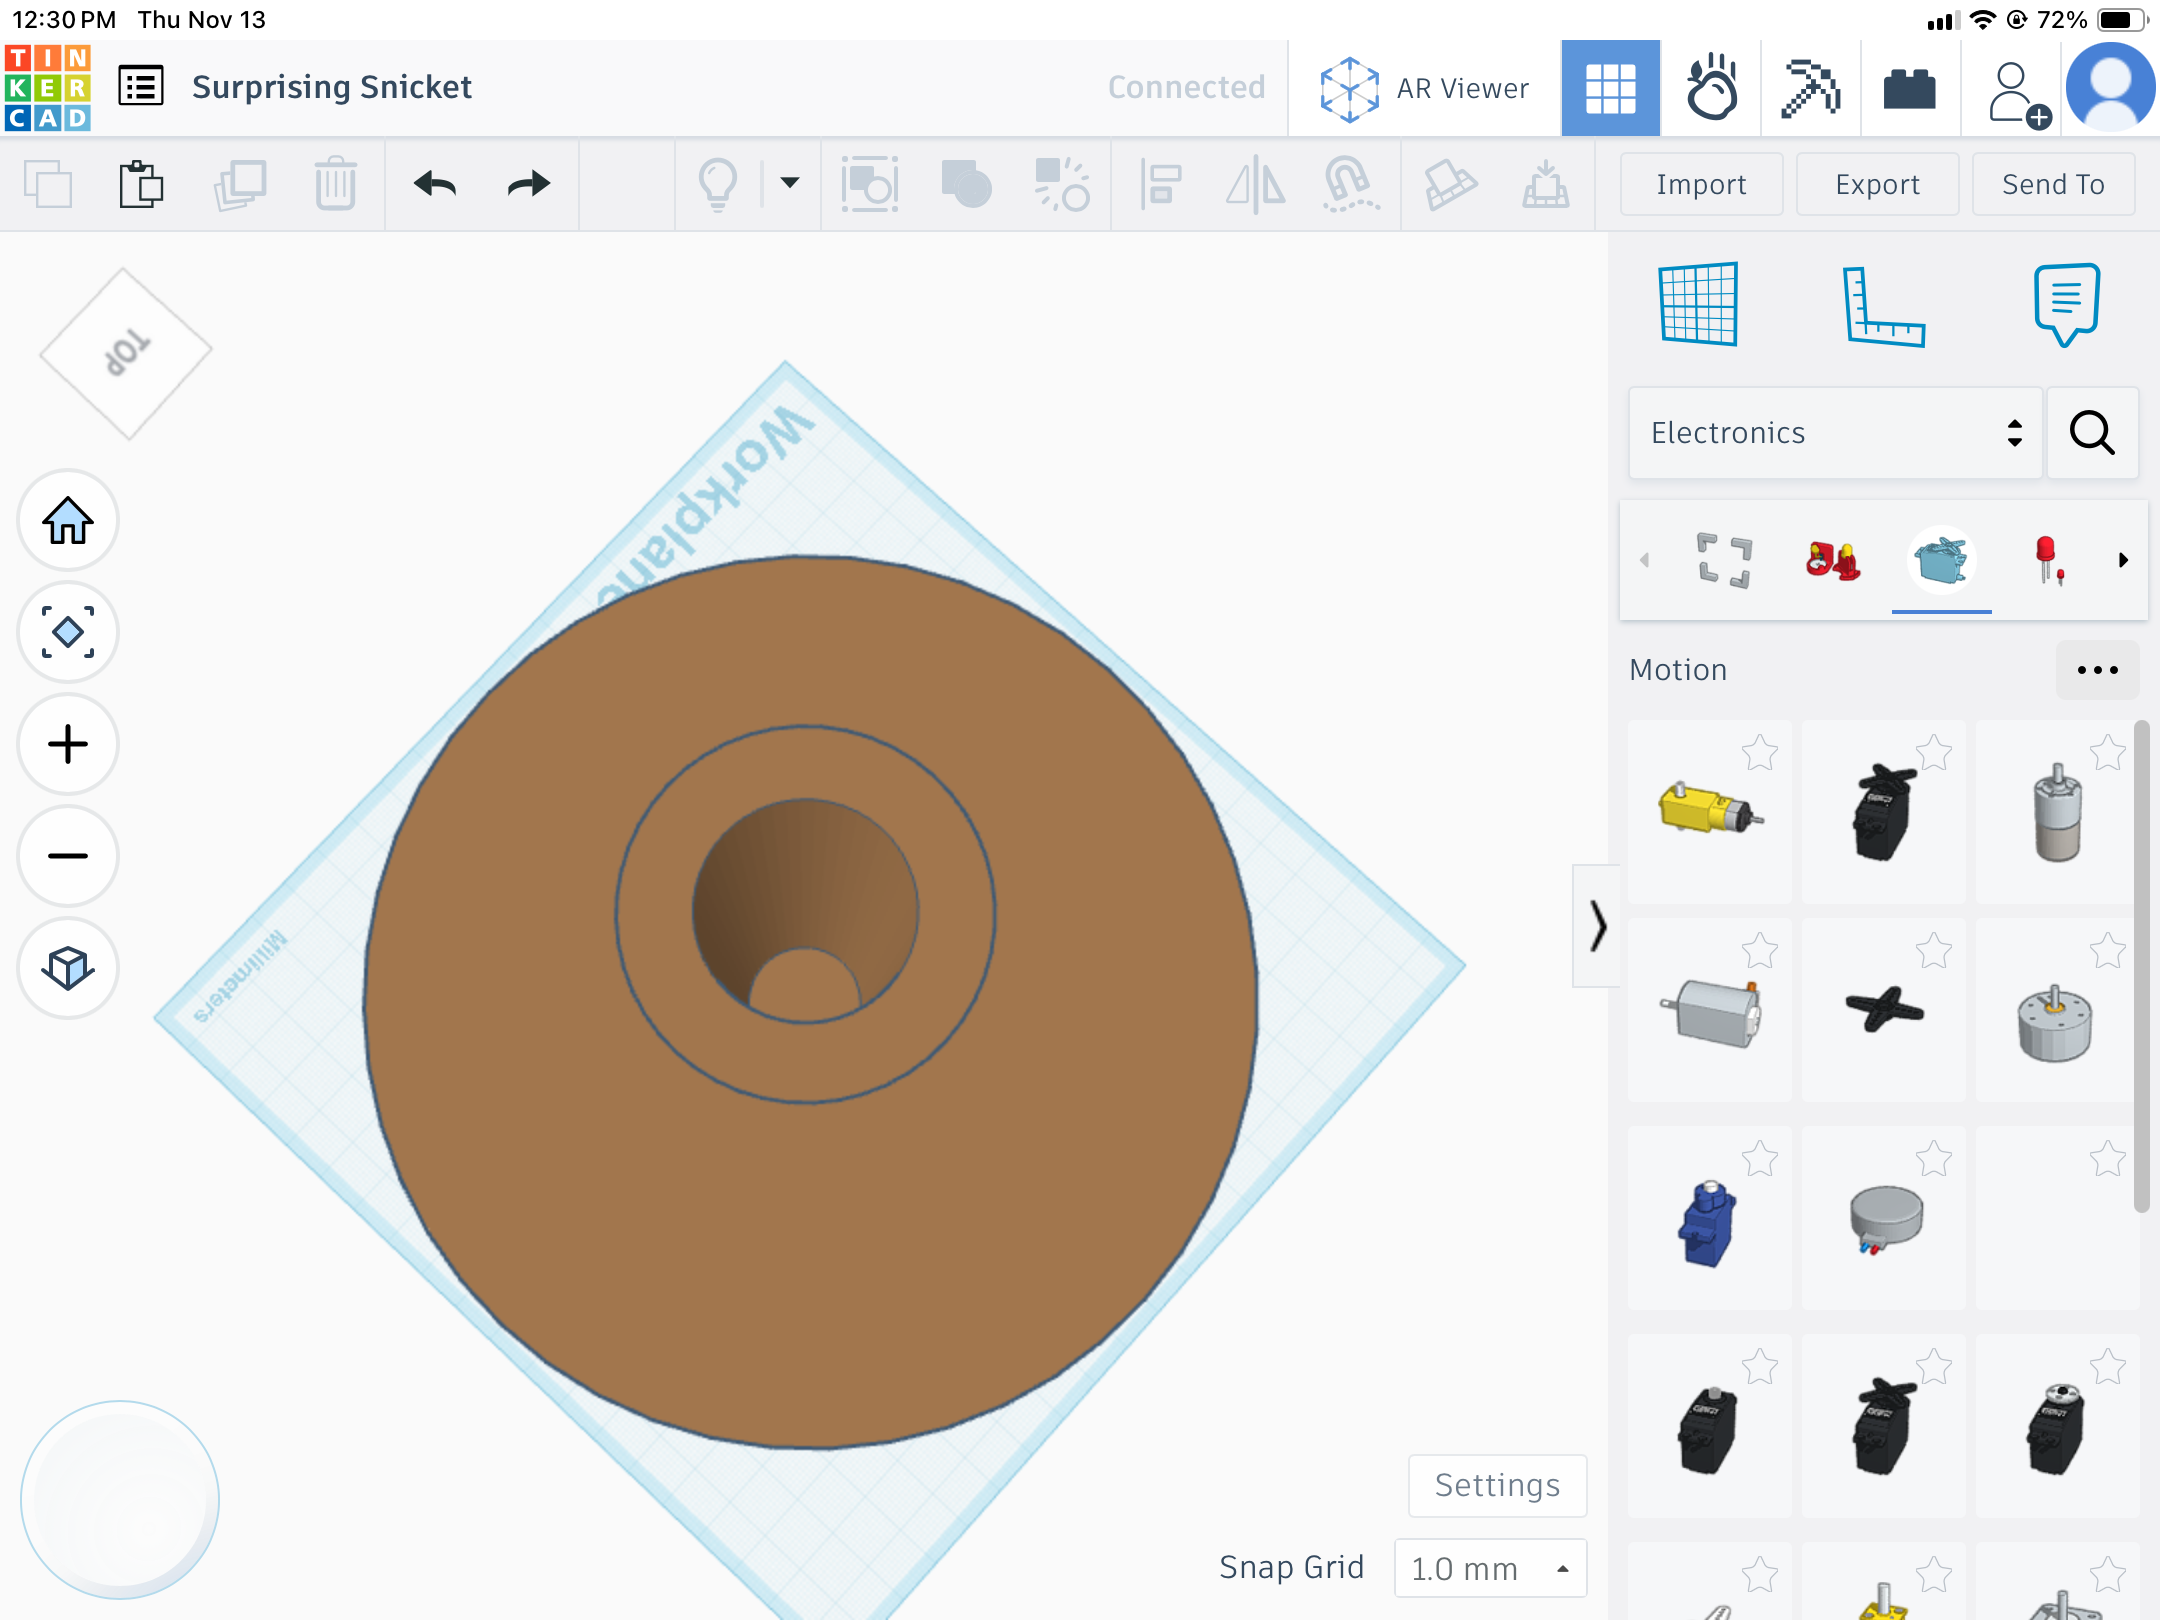
Task: Expand the Snap Grid 1.0 mm dropdown
Action: (x=1490, y=1568)
